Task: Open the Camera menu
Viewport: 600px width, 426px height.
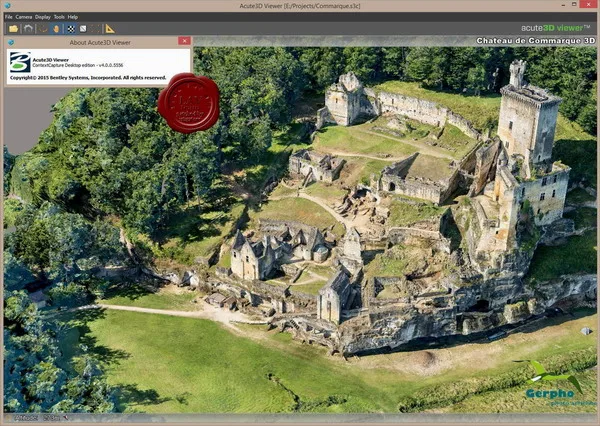Action: [x=24, y=17]
